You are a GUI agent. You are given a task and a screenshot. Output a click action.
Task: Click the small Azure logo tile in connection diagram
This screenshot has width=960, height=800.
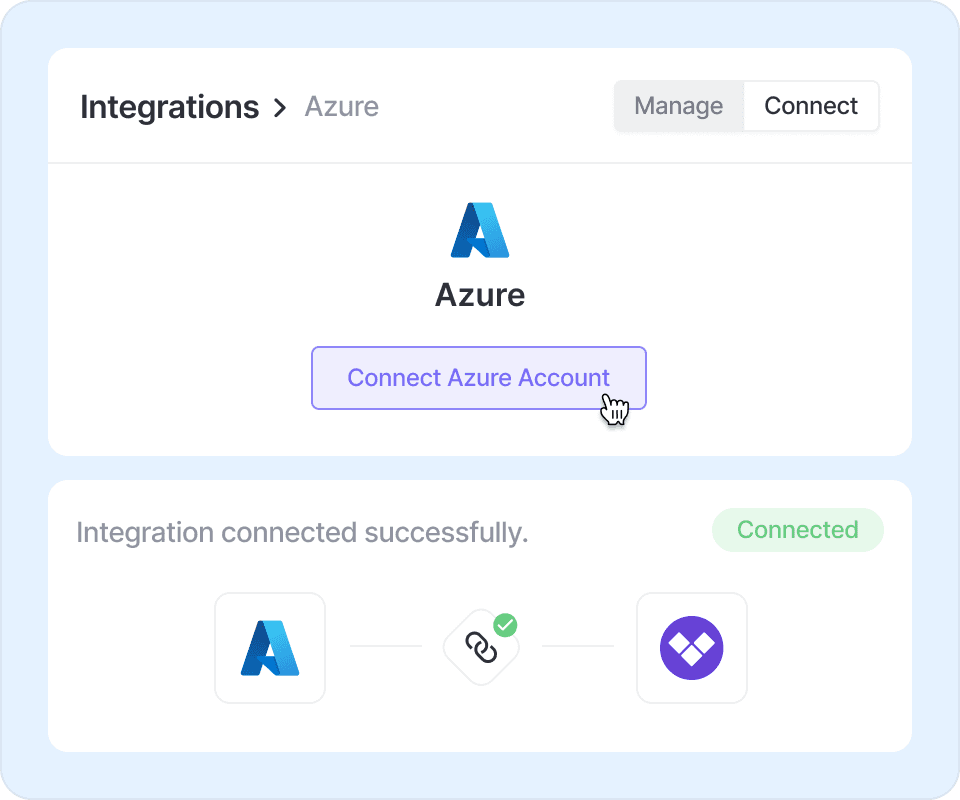[x=270, y=648]
